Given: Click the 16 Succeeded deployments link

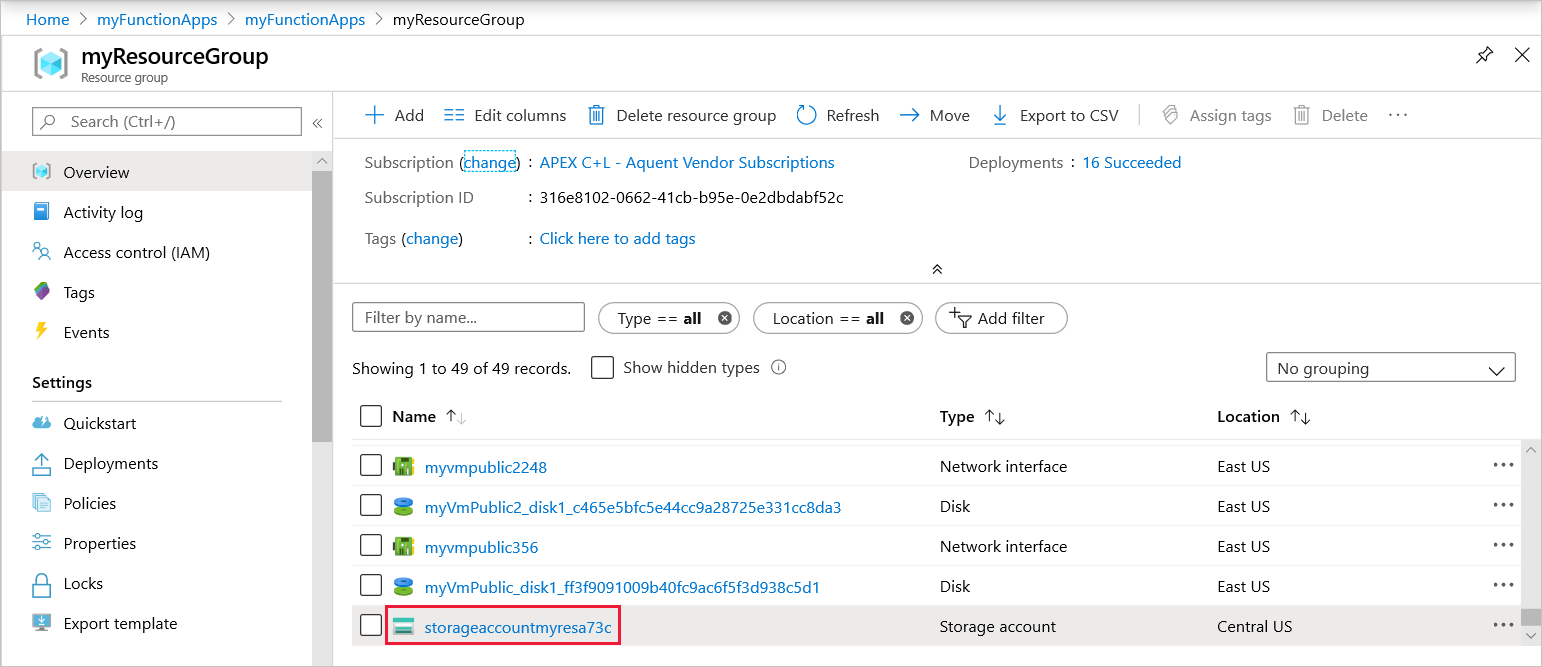Looking at the screenshot, I should [1131, 162].
